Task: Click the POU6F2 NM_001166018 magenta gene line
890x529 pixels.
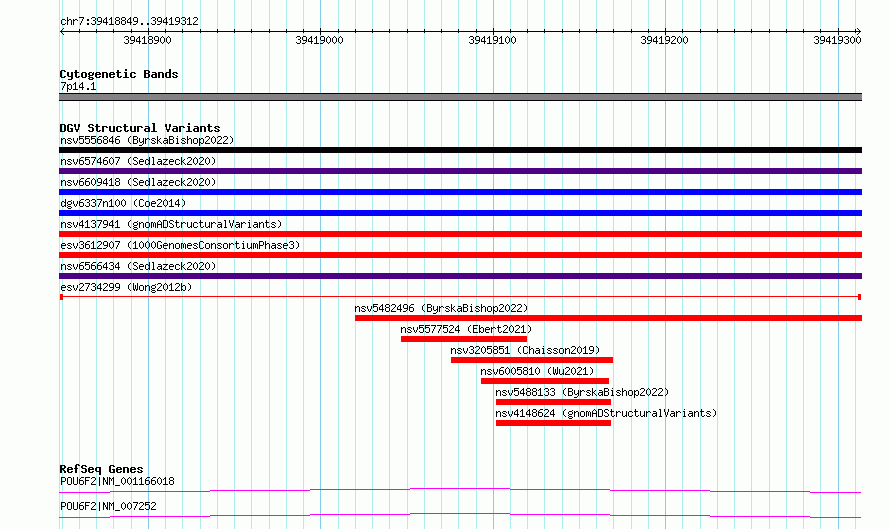Action: pyautogui.click(x=460, y=490)
